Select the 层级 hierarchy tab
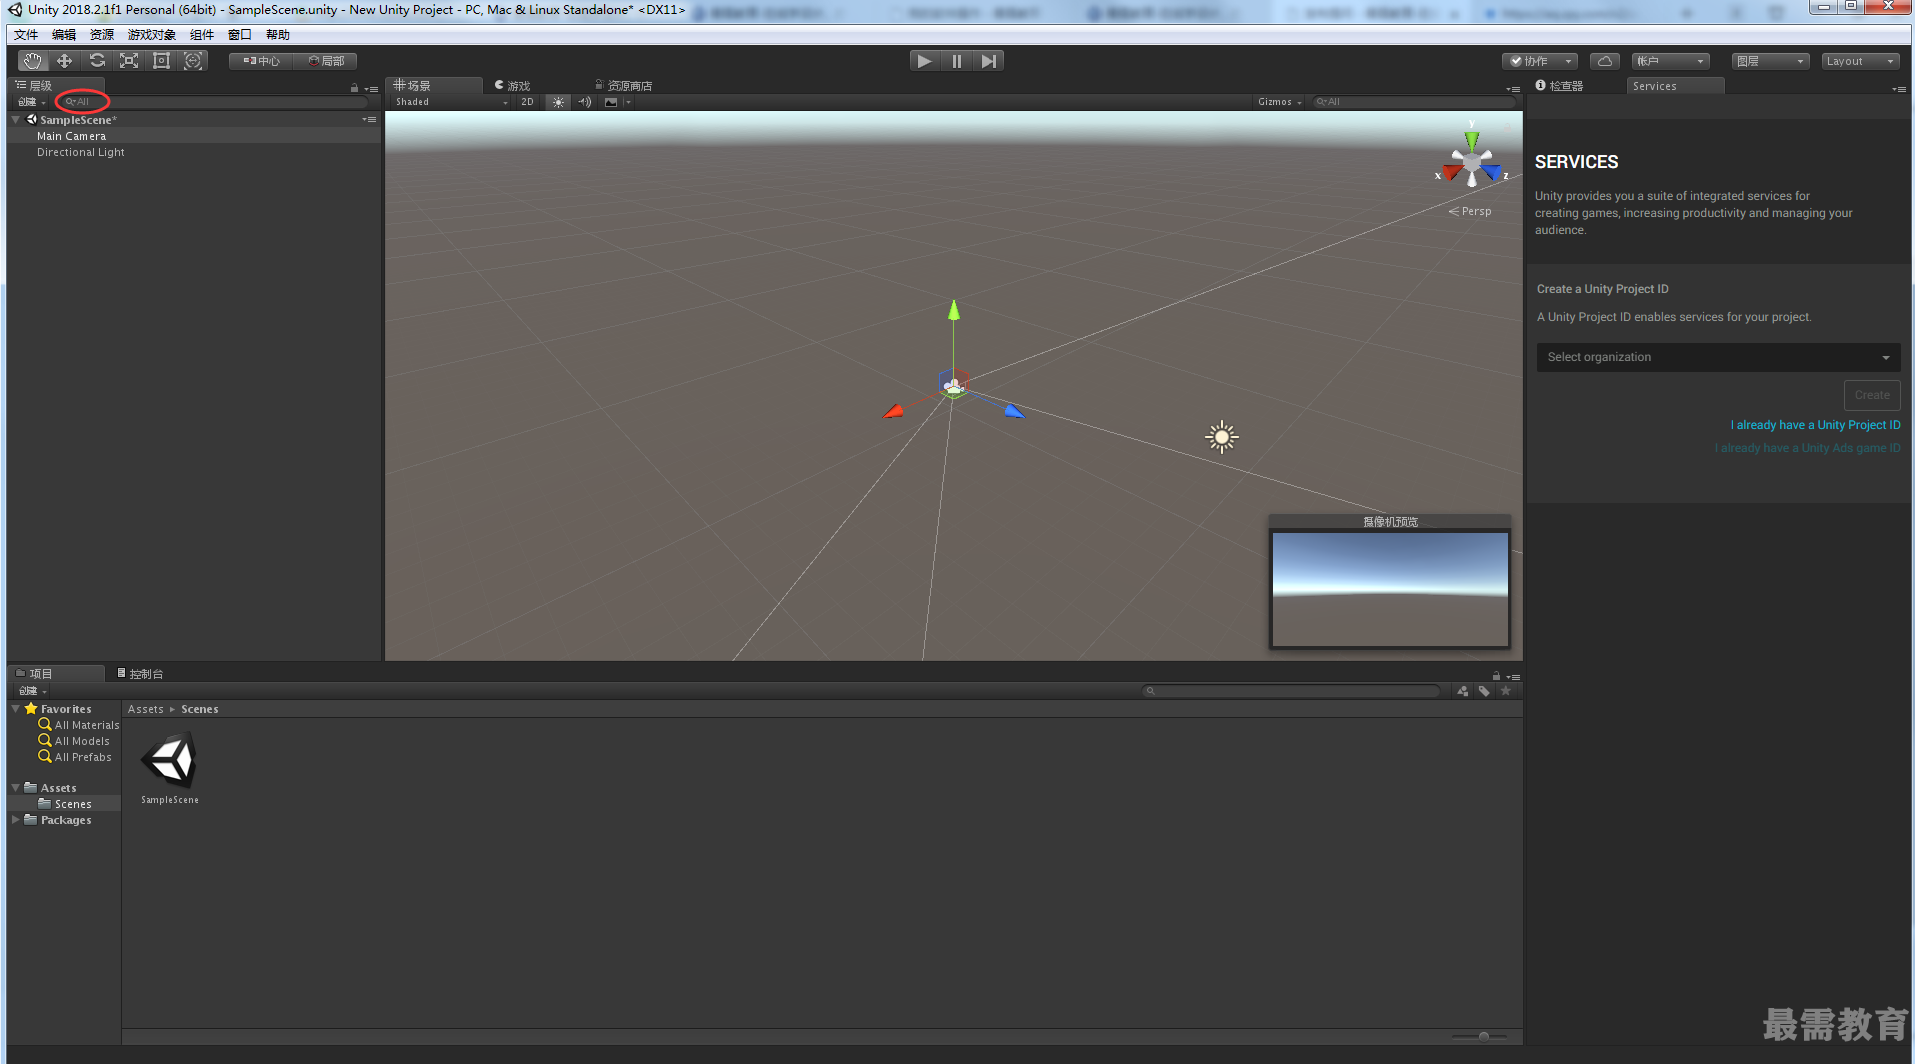Viewport: 1915px width, 1064px height. [56, 86]
